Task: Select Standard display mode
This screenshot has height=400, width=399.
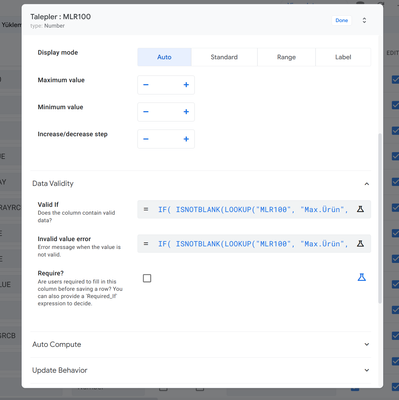Action: click(224, 57)
